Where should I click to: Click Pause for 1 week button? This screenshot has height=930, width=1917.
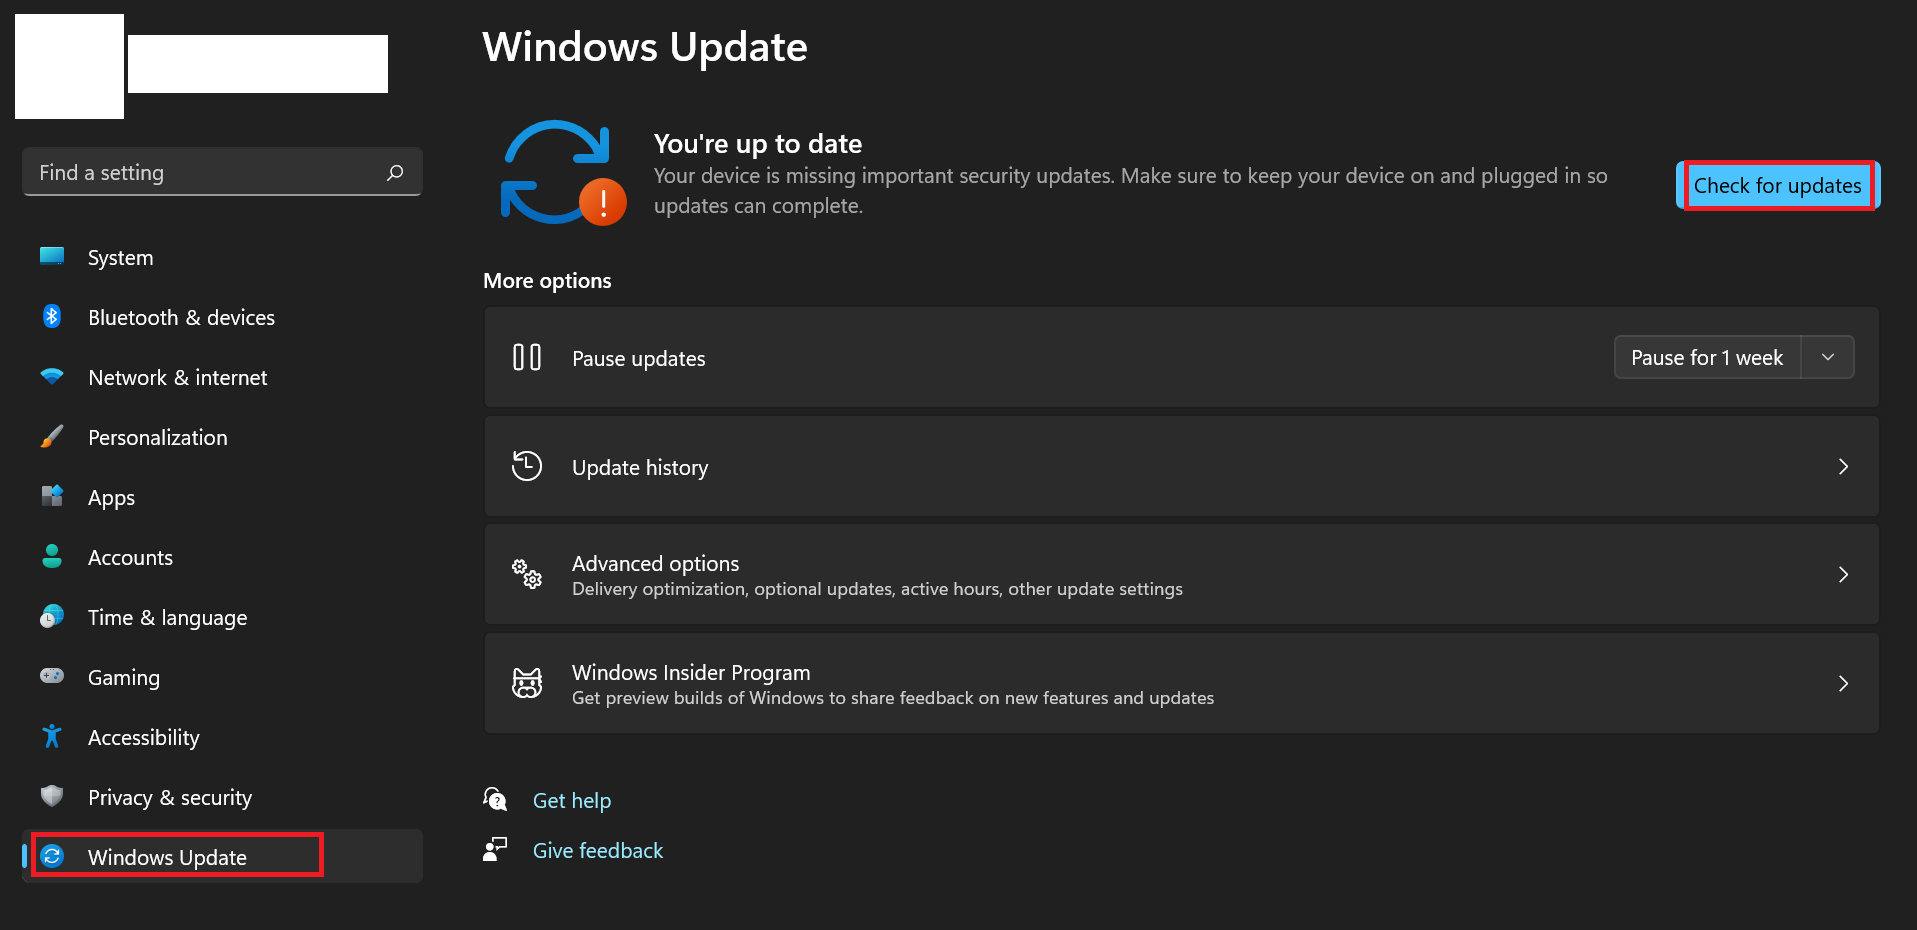(1708, 357)
